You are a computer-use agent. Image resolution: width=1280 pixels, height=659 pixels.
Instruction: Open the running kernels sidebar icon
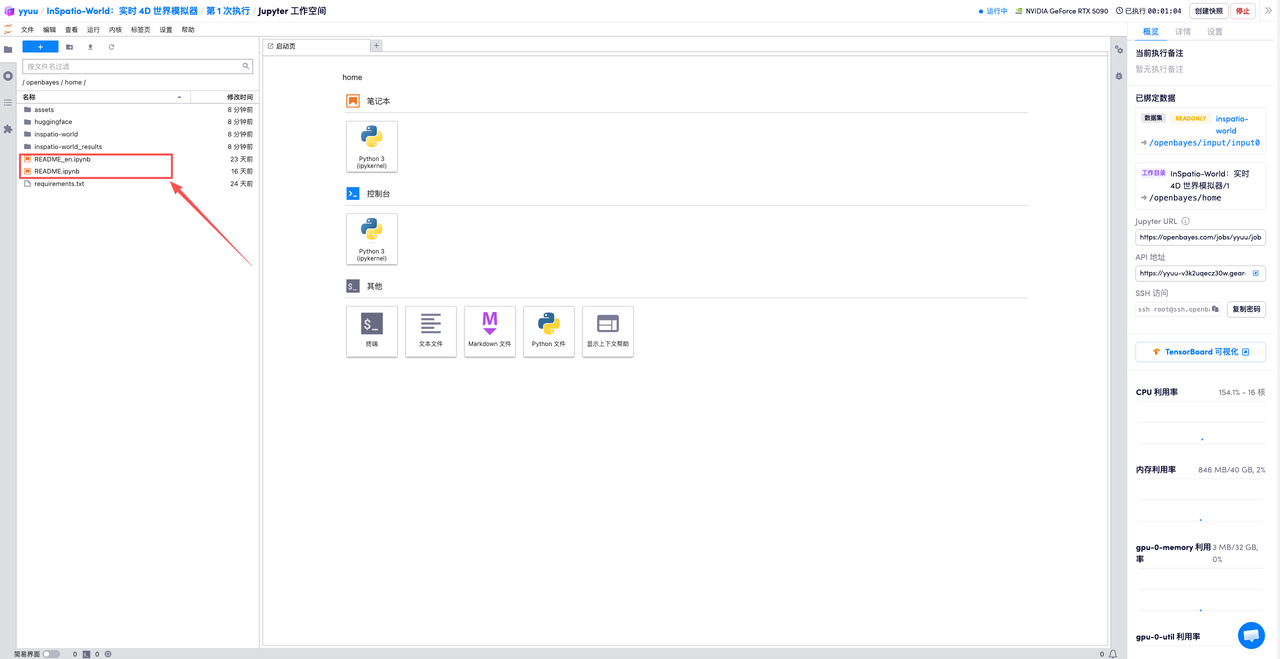click(x=8, y=76)
